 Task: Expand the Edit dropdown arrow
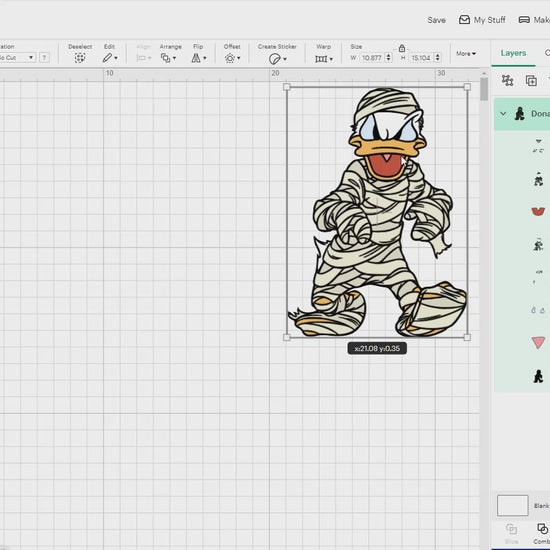[x=116, y=58]
